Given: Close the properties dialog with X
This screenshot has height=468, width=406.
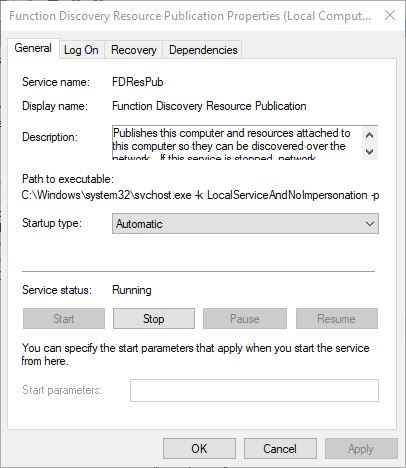Looking at the screenshot, I should (390, 15).
